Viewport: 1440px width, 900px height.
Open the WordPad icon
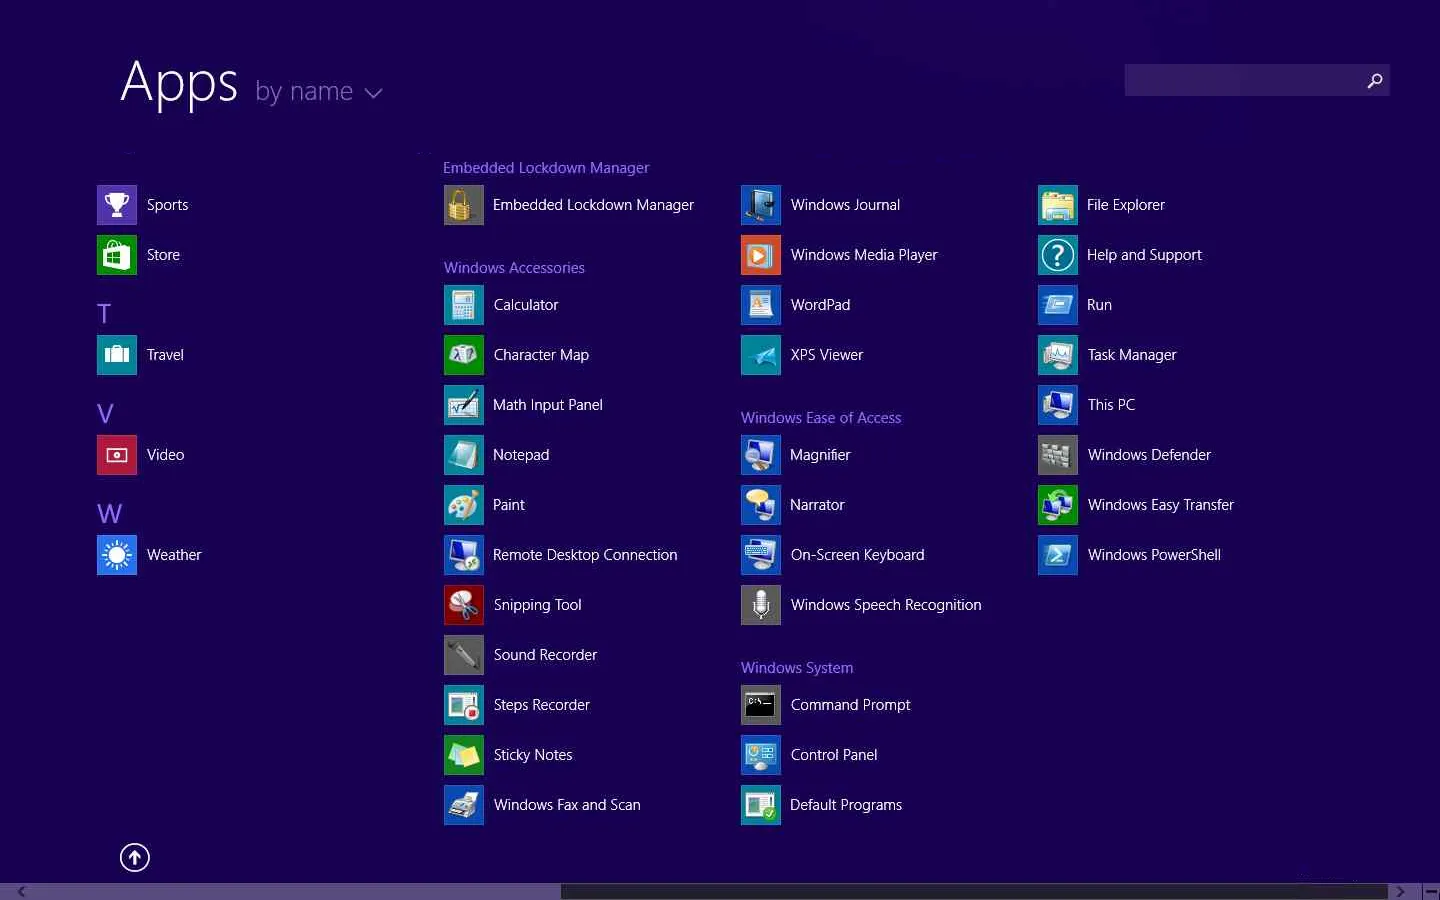761,305
